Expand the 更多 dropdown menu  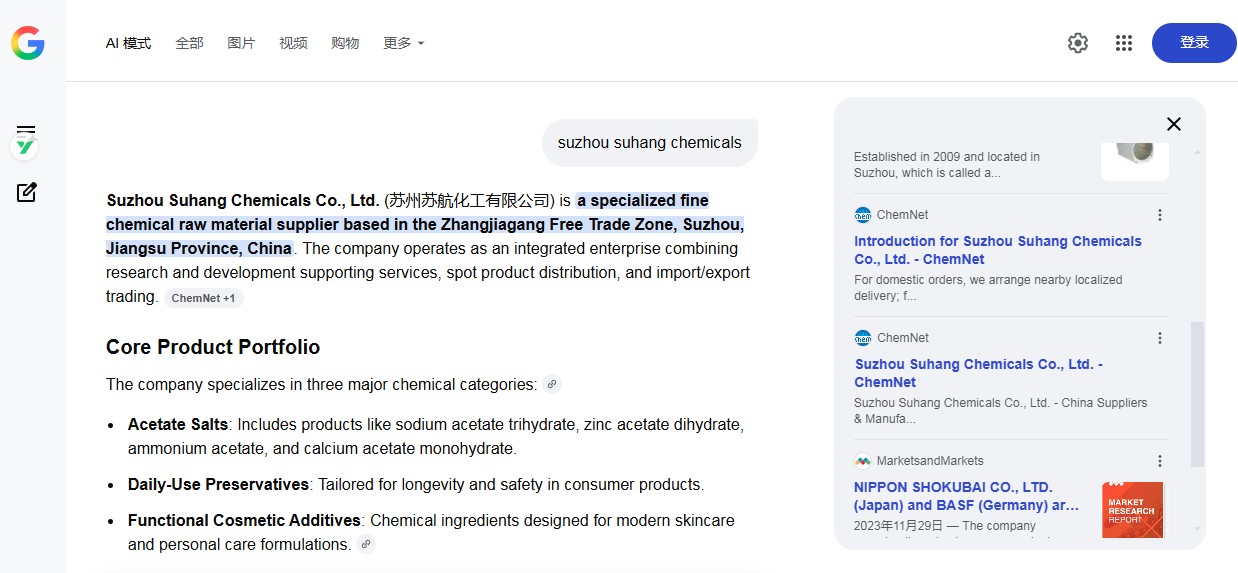[x=404, y=43]
